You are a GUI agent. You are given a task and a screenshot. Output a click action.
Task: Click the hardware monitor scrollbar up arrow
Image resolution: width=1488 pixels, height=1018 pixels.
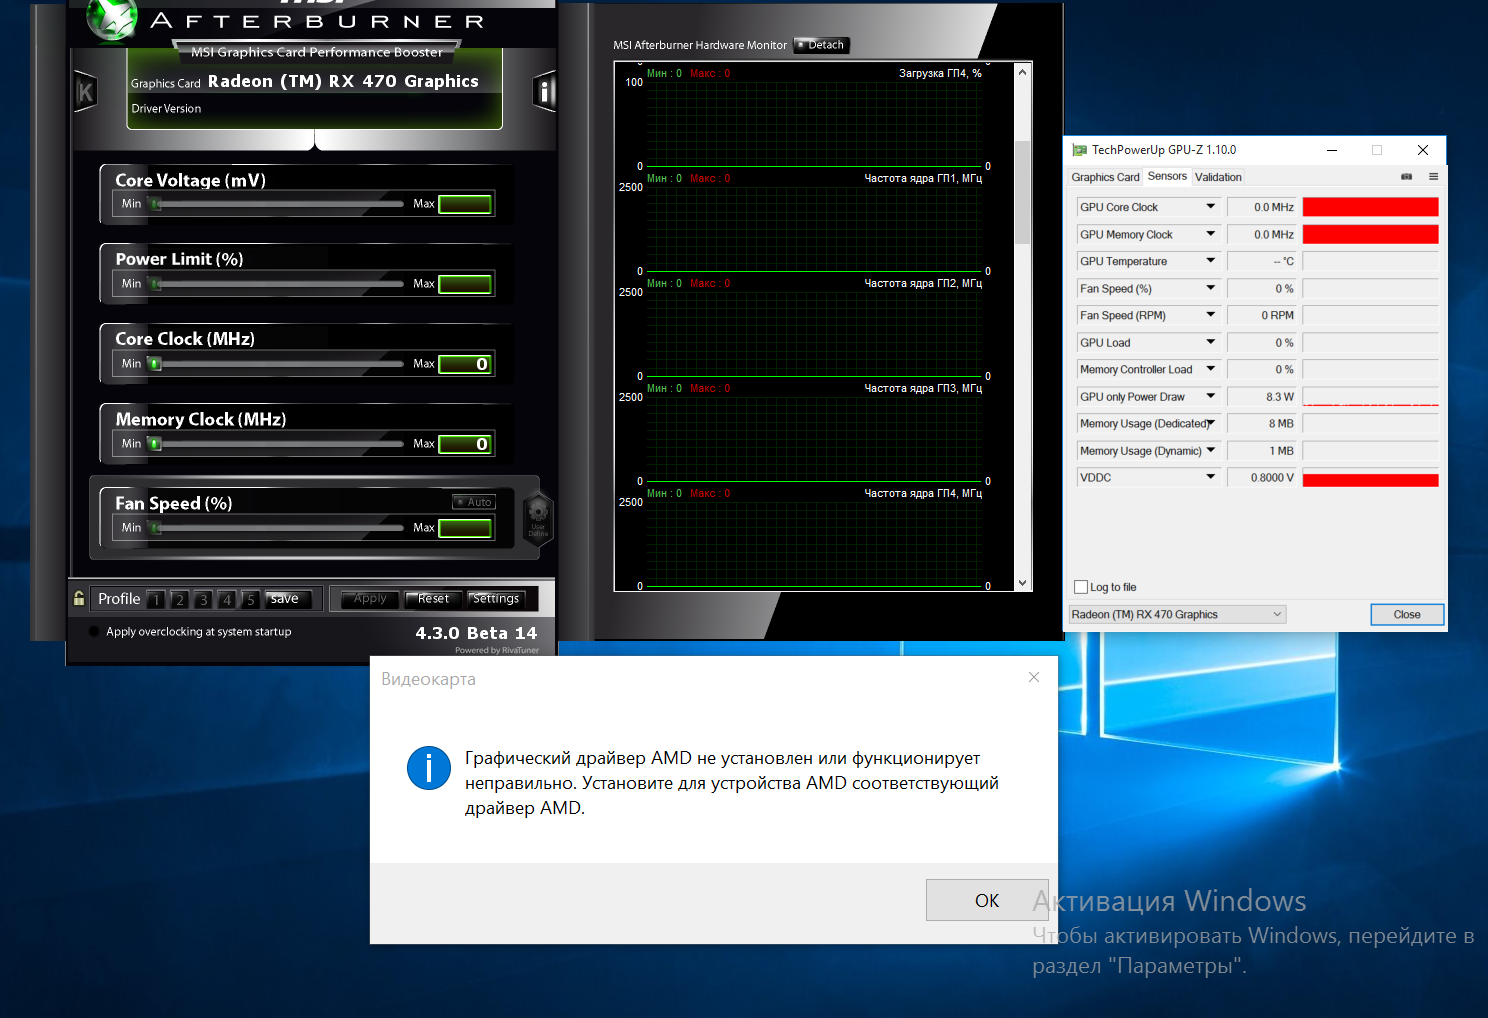(1022, 72)
